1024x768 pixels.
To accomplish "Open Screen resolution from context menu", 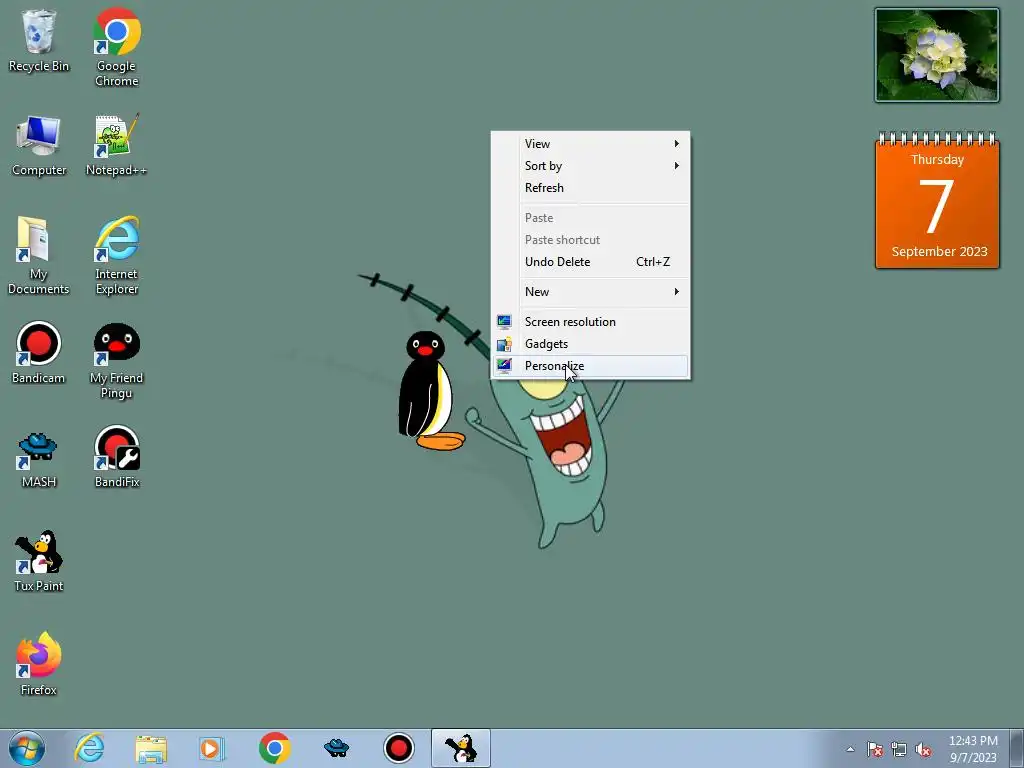I will 590,322.
